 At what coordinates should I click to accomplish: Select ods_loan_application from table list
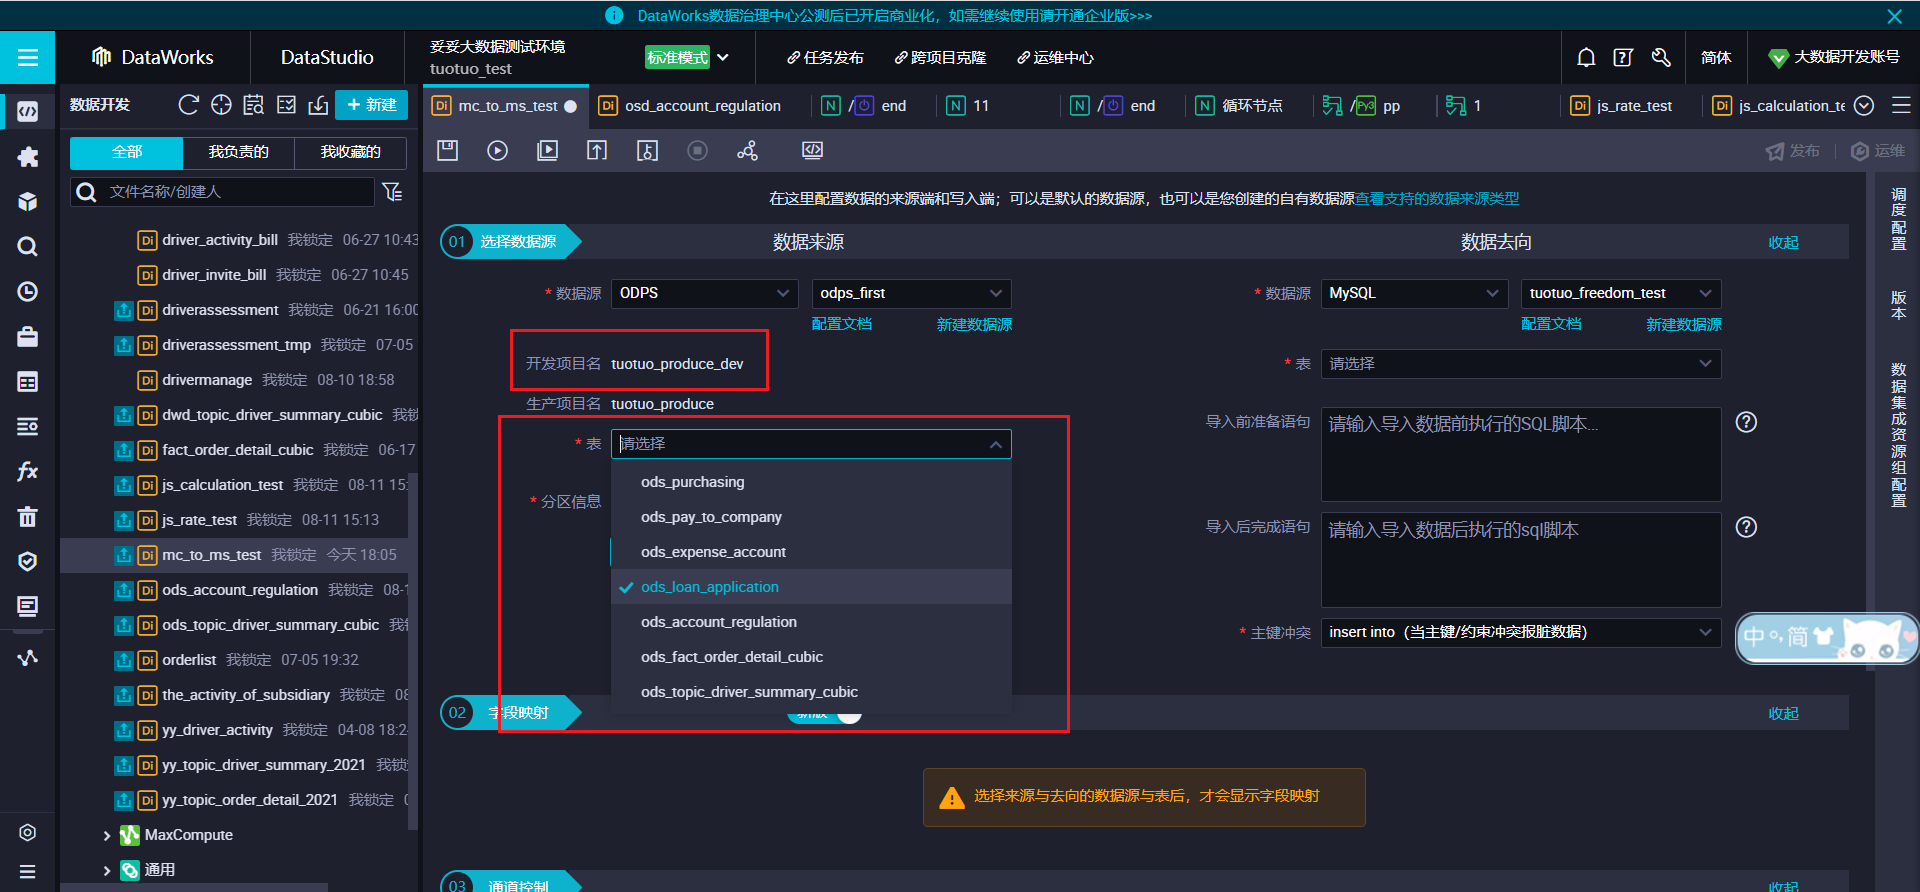[811, 587]
